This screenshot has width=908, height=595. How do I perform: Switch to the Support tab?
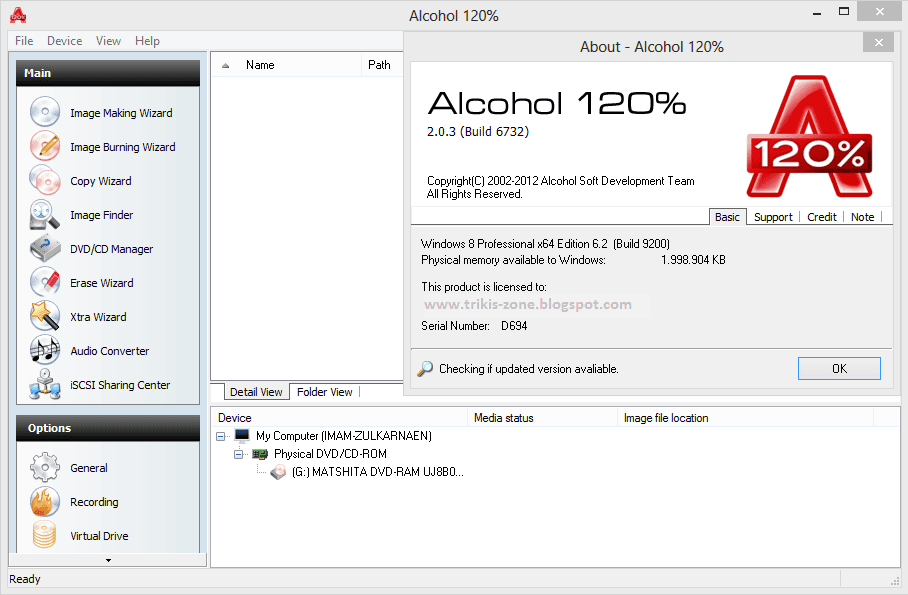pyautogui.click(x=773, y=217)
